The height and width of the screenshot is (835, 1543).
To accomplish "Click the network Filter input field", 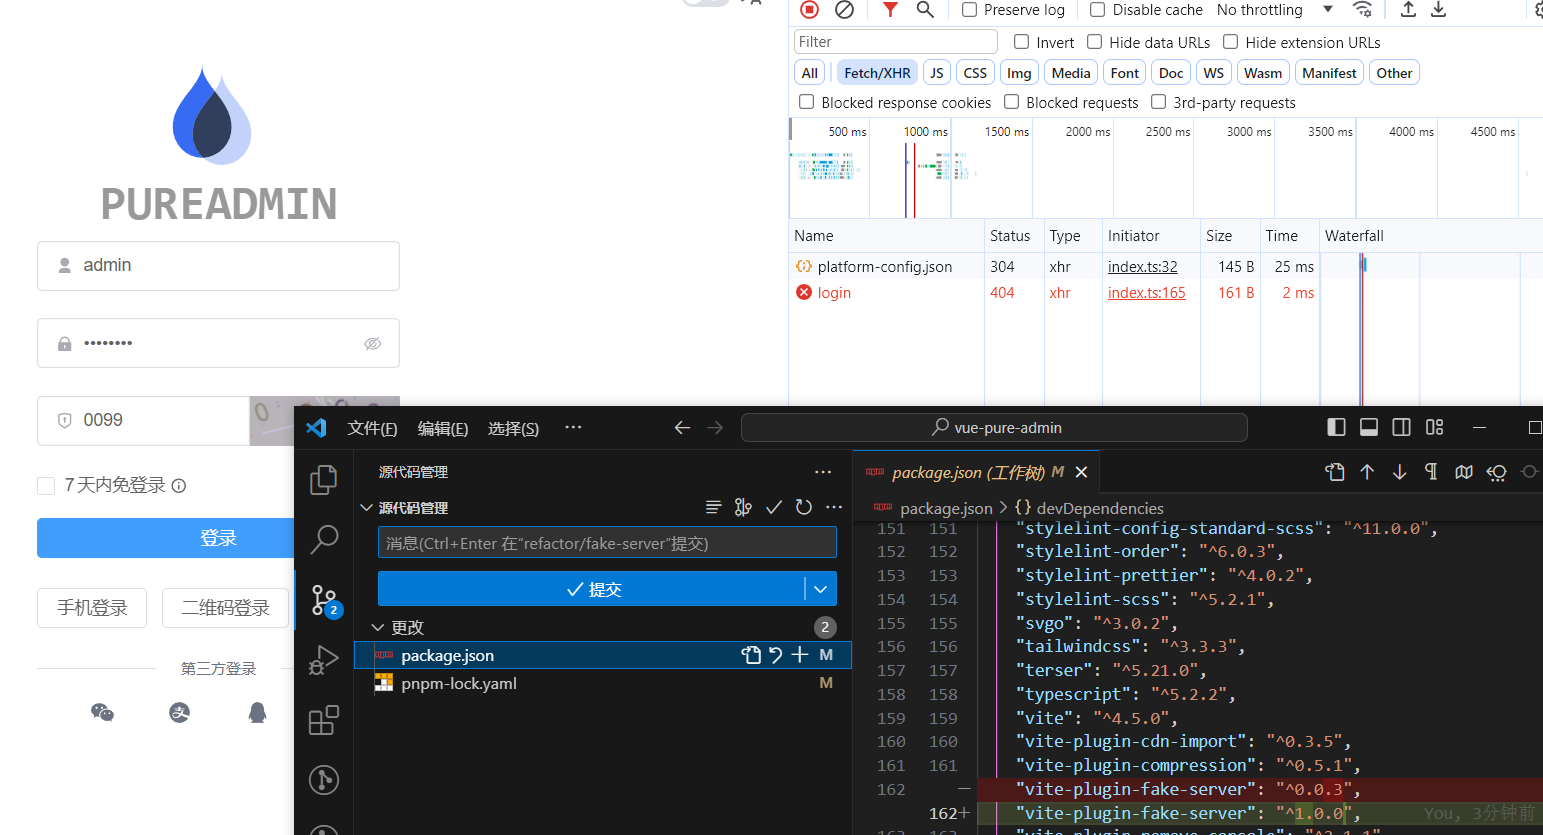I will [x=895, y=41].
